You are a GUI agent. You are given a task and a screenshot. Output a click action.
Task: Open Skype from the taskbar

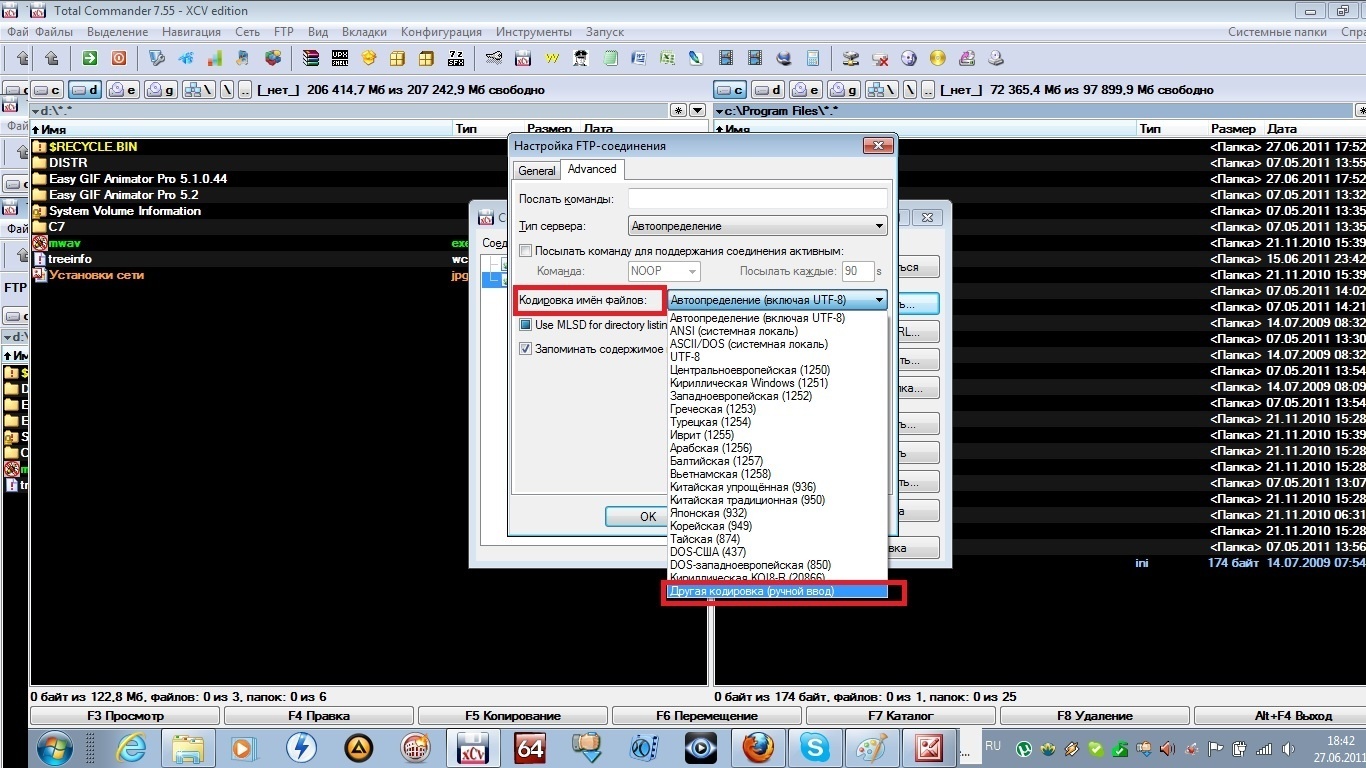coord(815,748)
